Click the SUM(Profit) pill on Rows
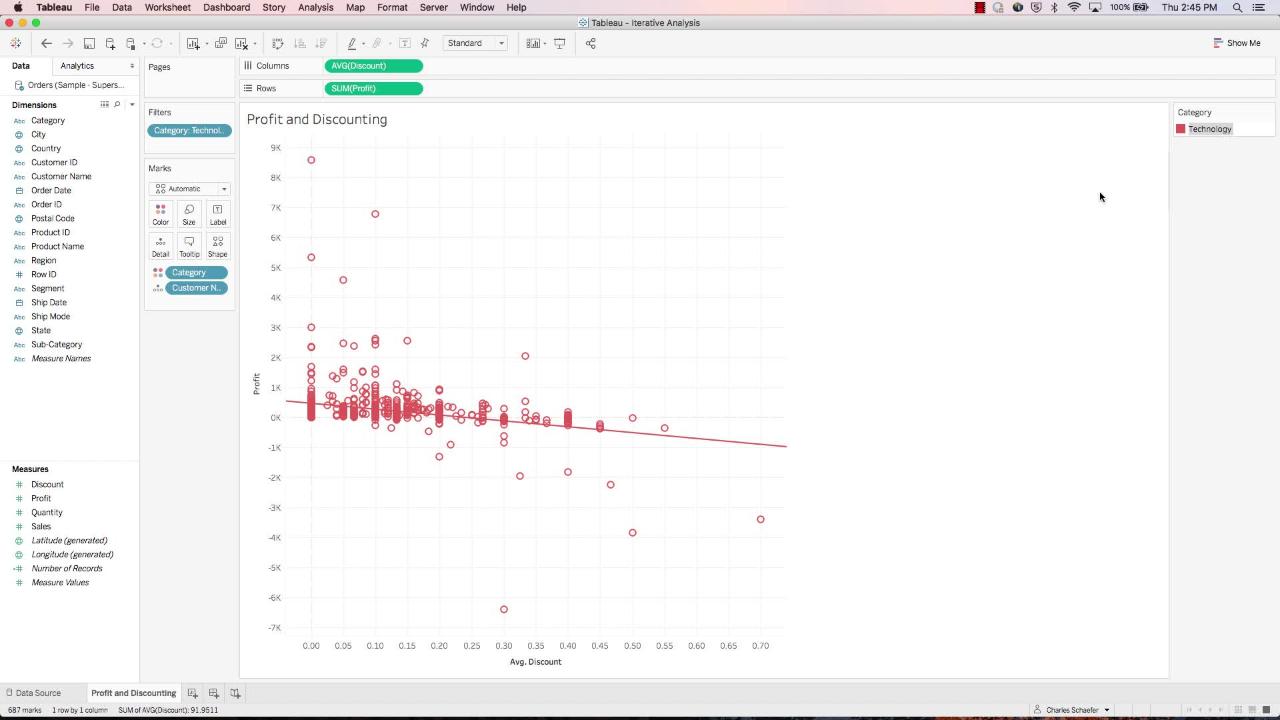Viewport: 1280px width, 720px height. tap(373, 88)
